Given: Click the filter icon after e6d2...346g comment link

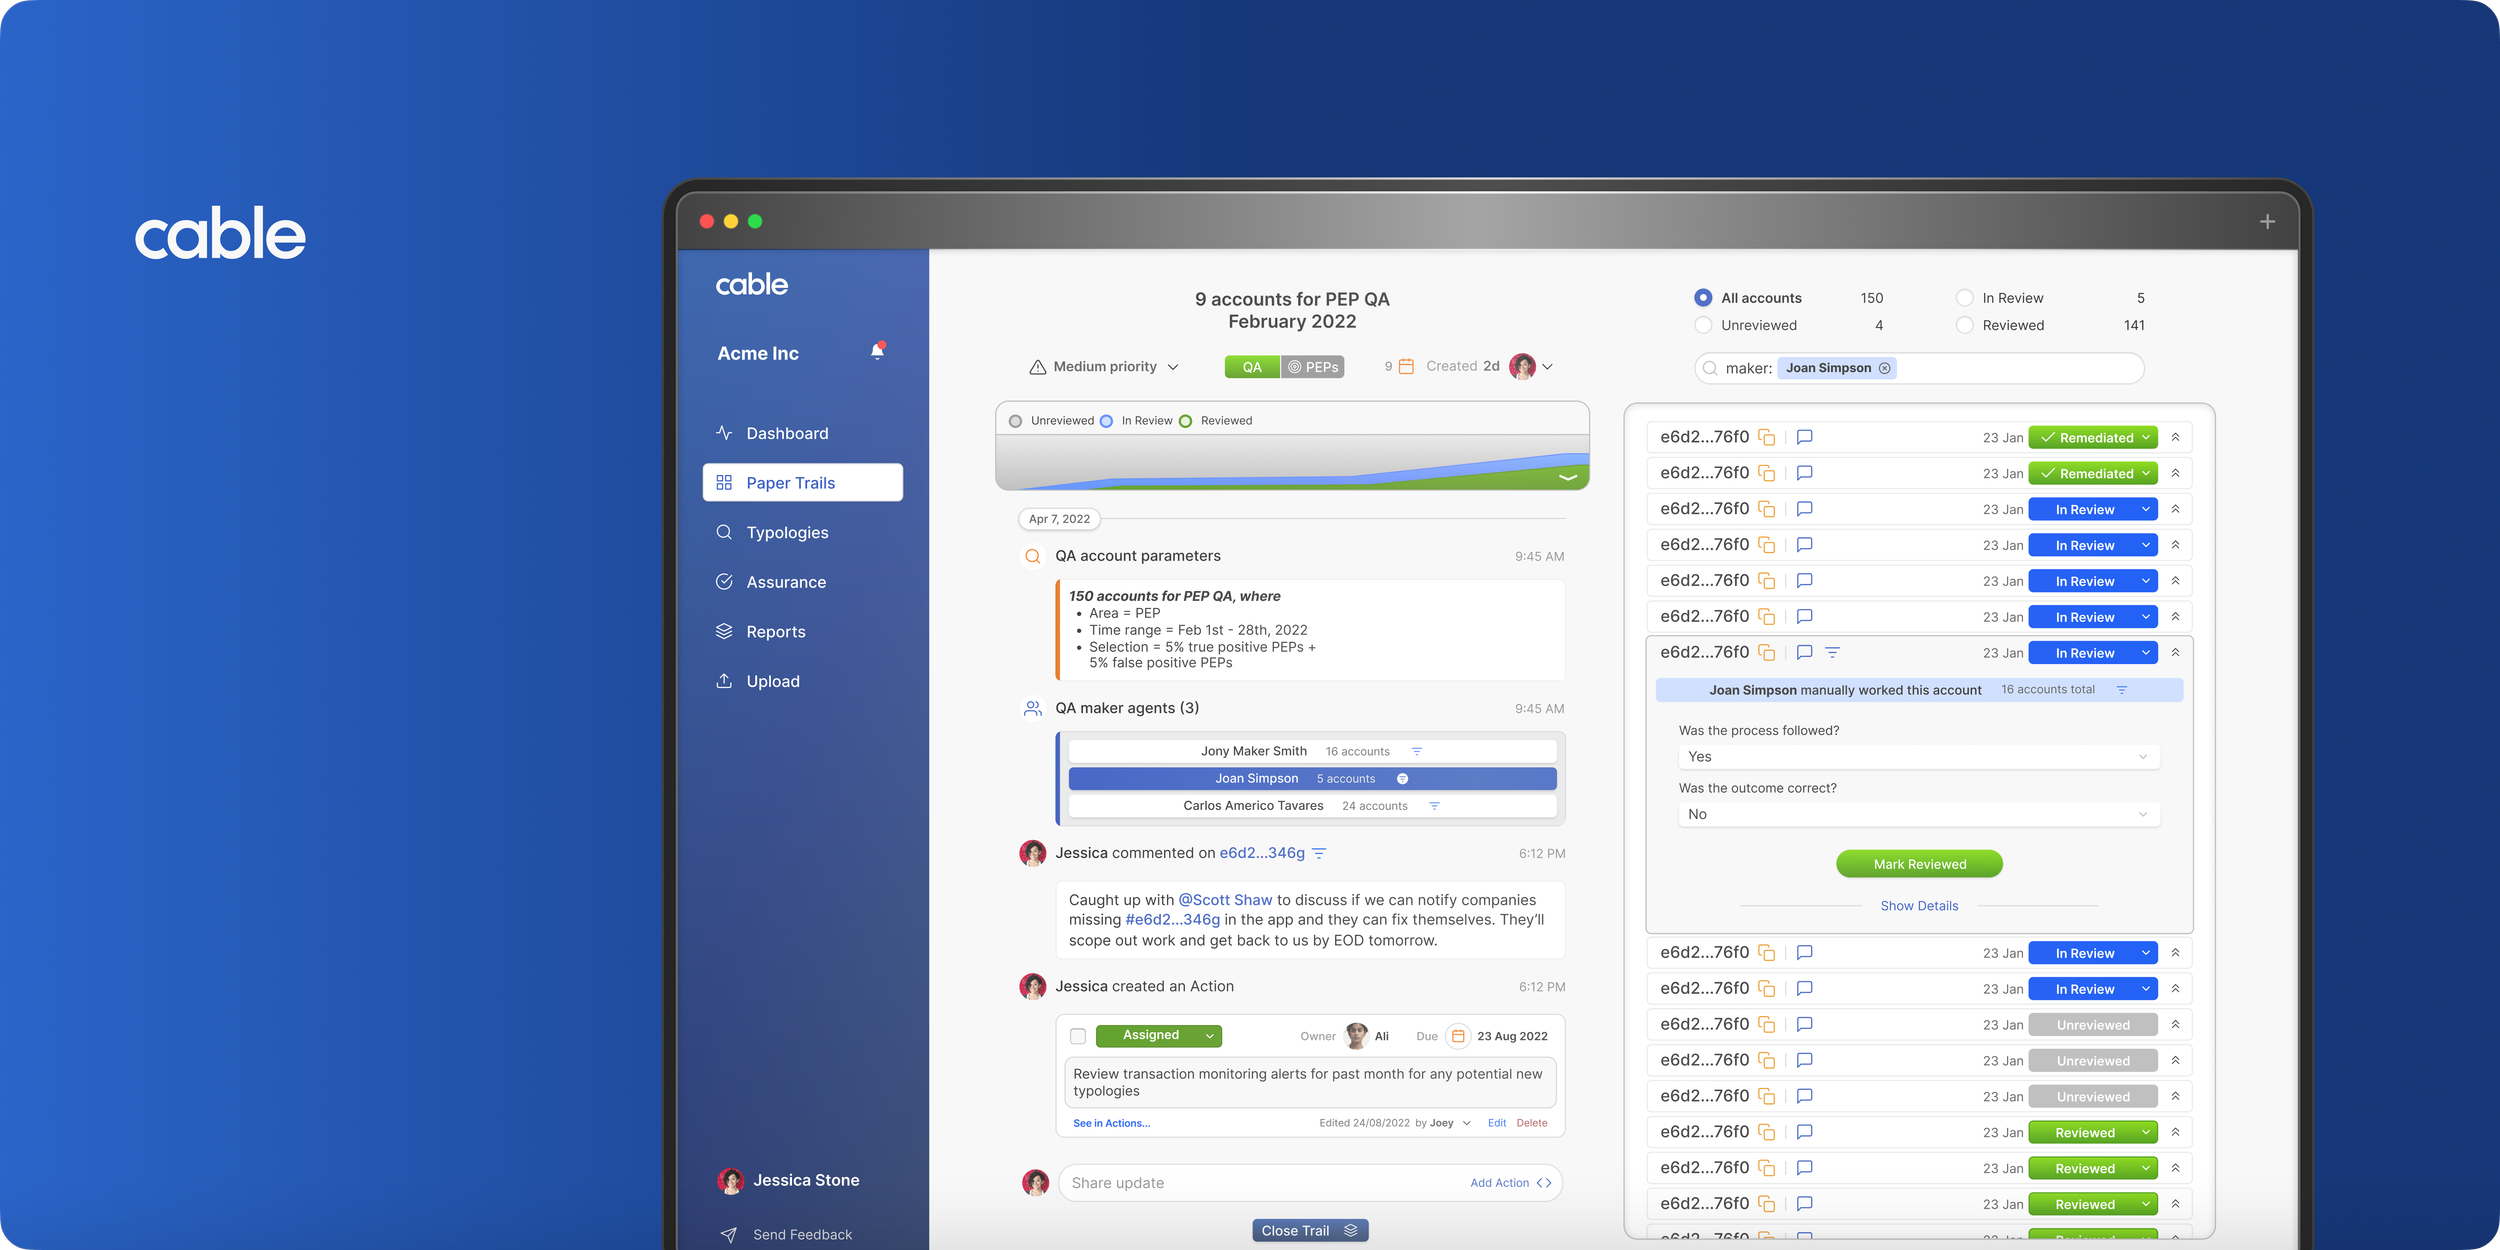Looking at the screenshot, I should (x=1319, y=854).
